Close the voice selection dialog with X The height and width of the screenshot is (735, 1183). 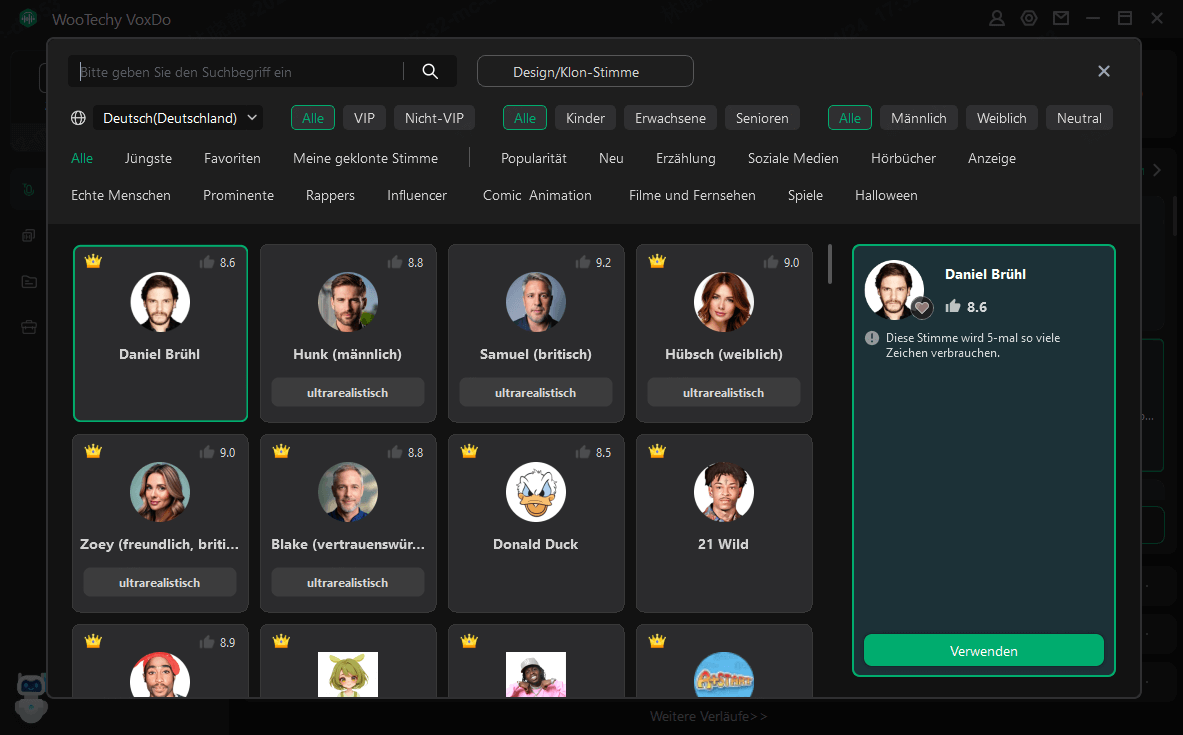tap(1104, 71)
